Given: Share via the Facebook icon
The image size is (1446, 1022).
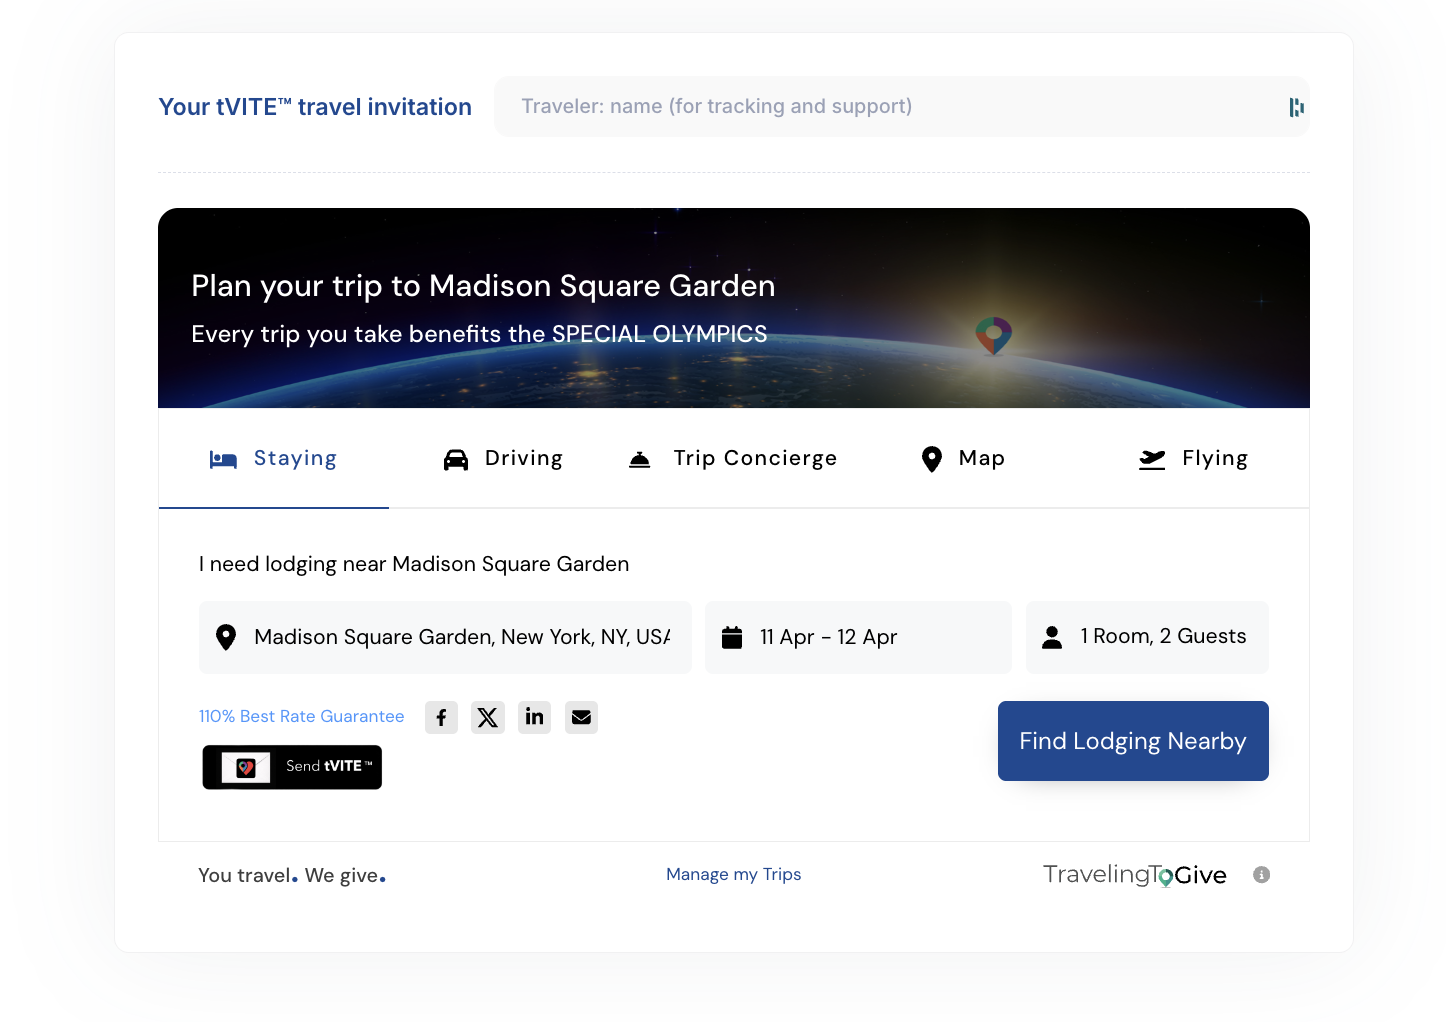Looking at the screenshot, I should (441, 717).
